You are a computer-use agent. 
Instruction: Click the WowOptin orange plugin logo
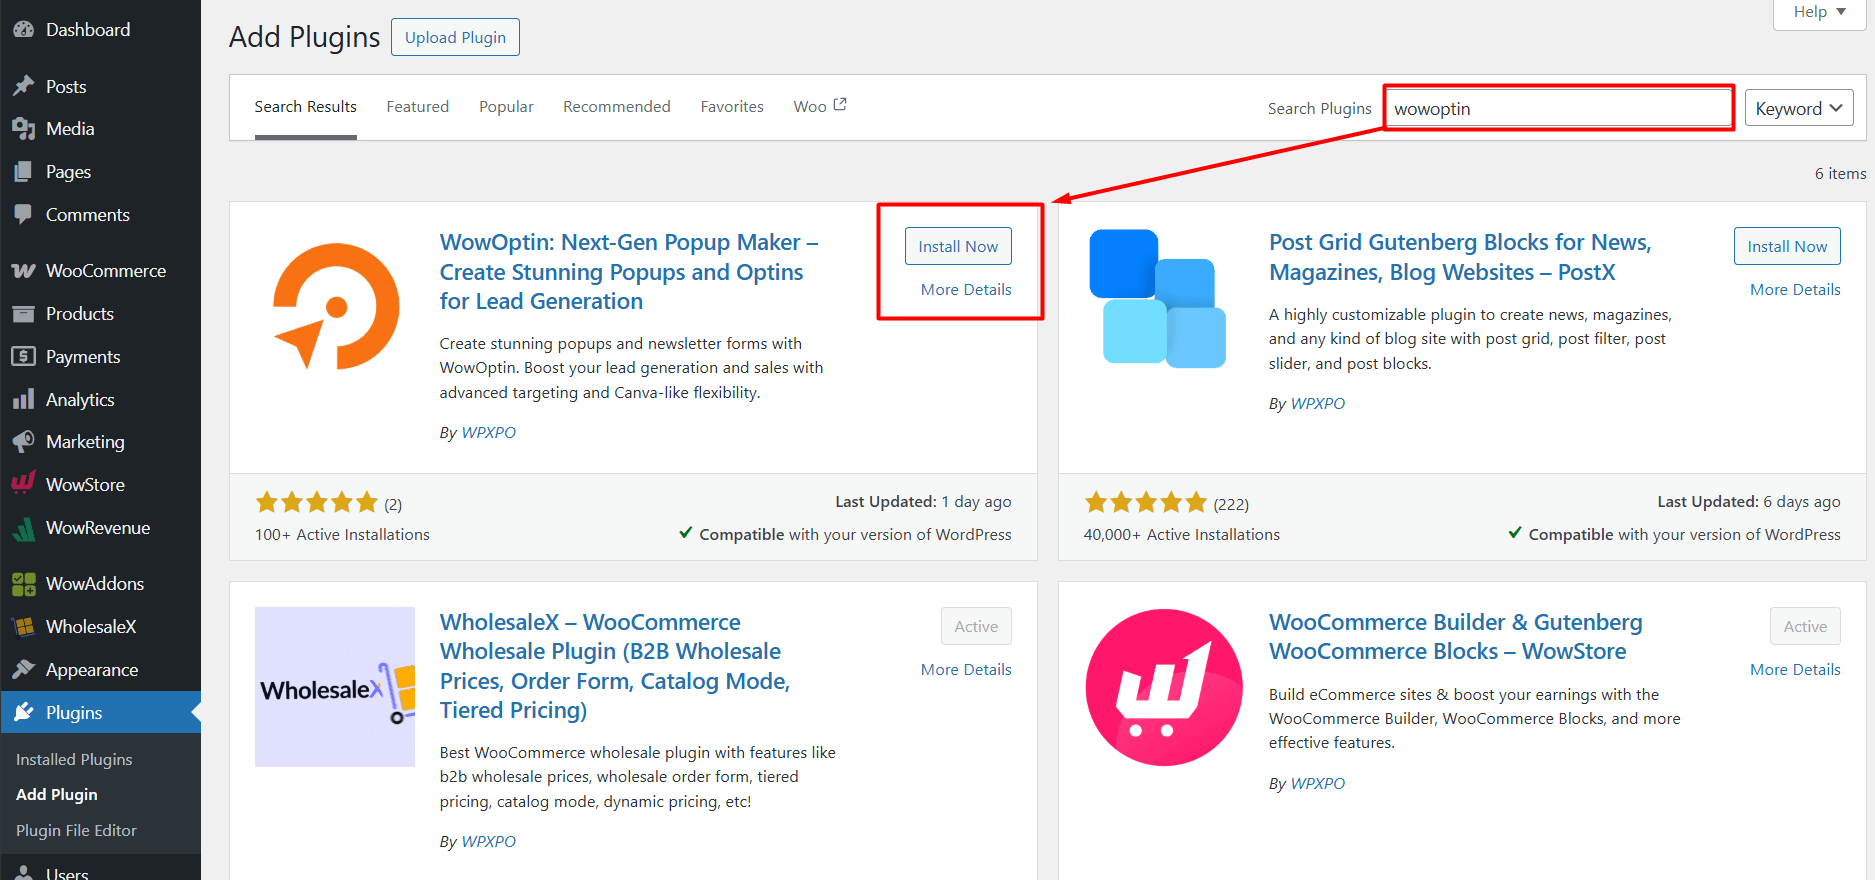(335, 306)
